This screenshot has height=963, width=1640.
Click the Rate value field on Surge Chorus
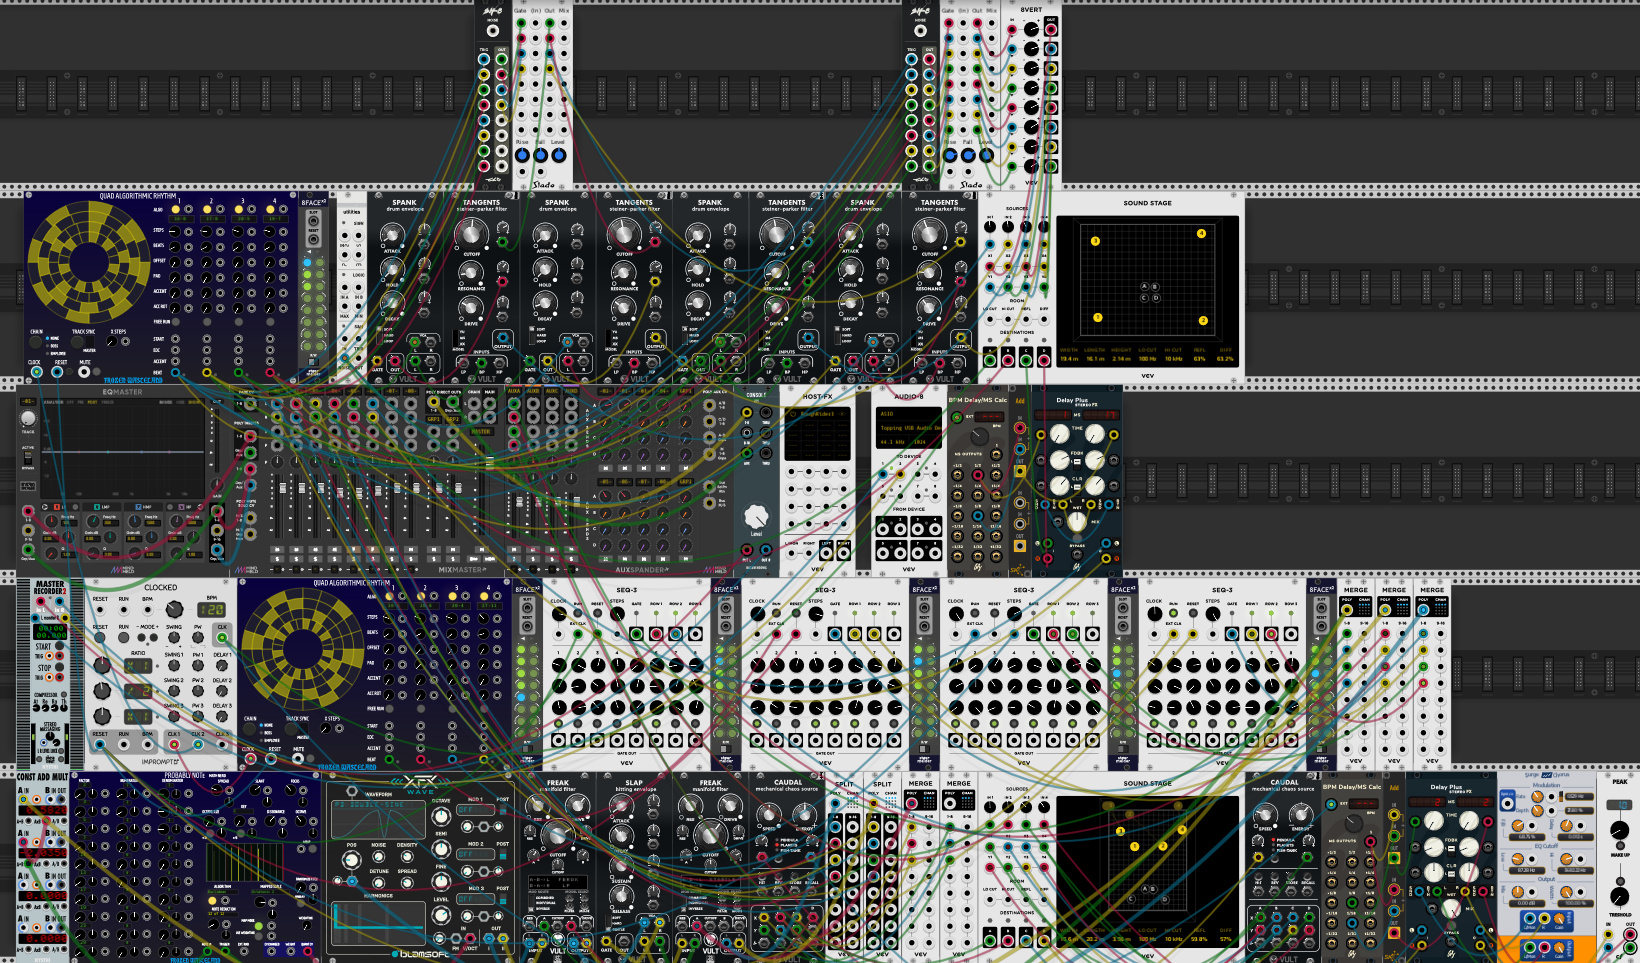click(1579, 796)
